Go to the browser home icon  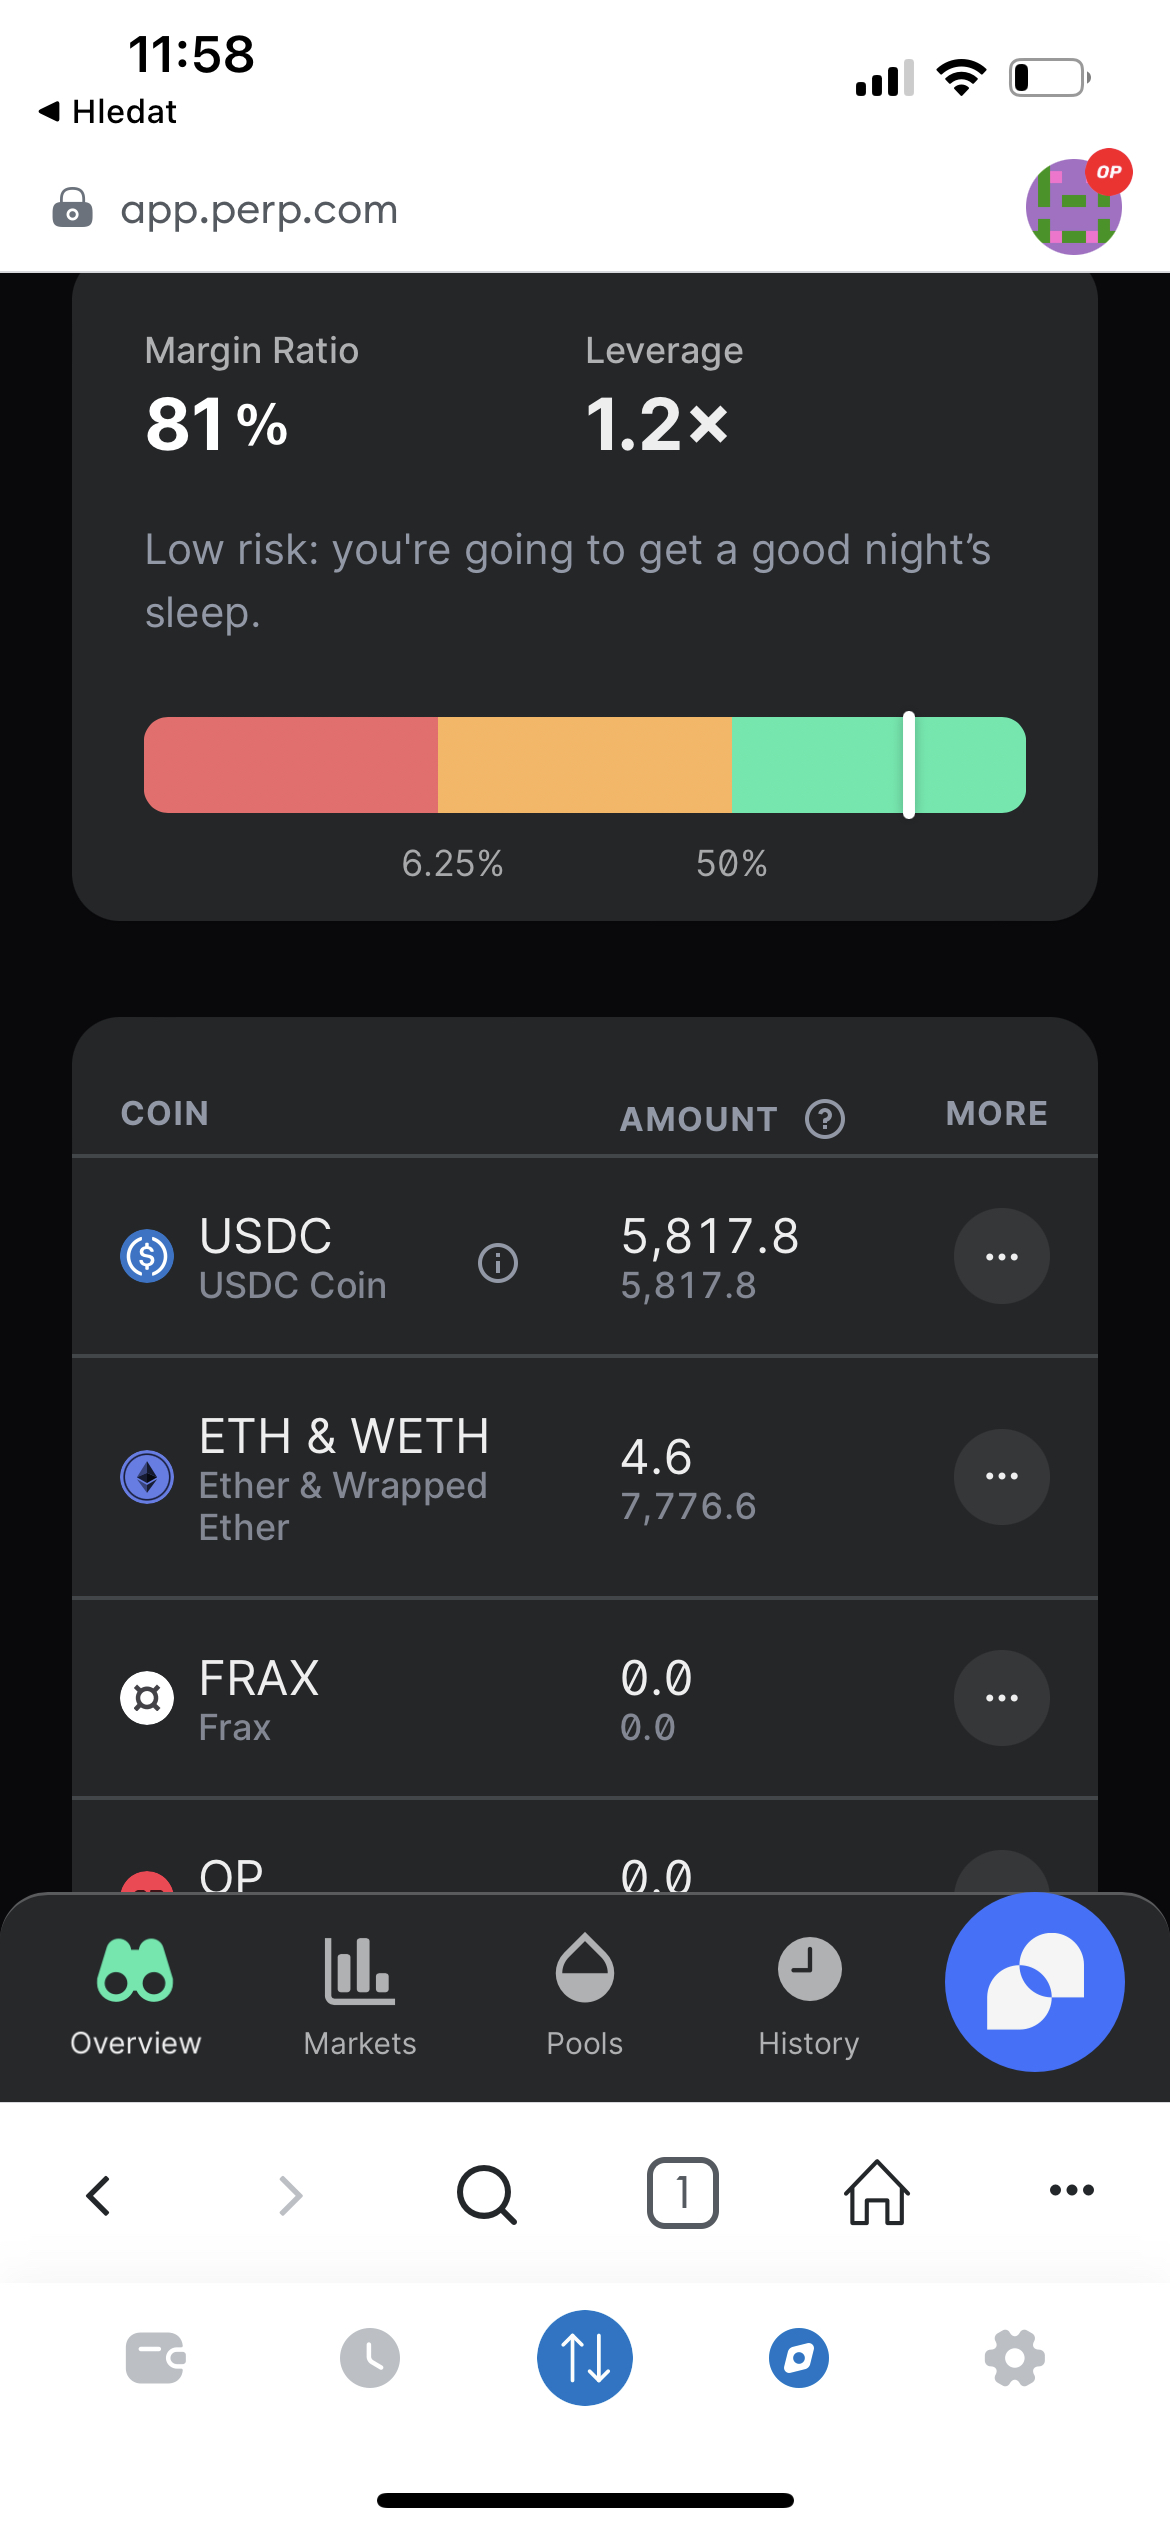877,2193
